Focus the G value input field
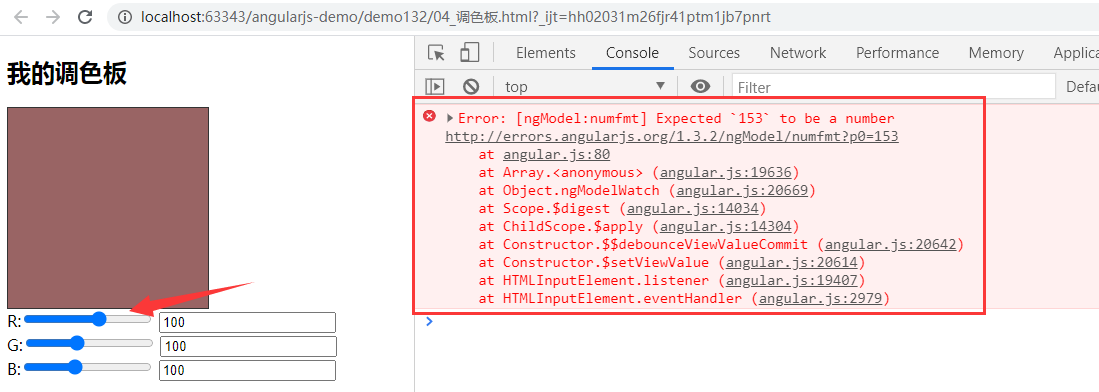 pyautogui.click(x=248, y=346)
